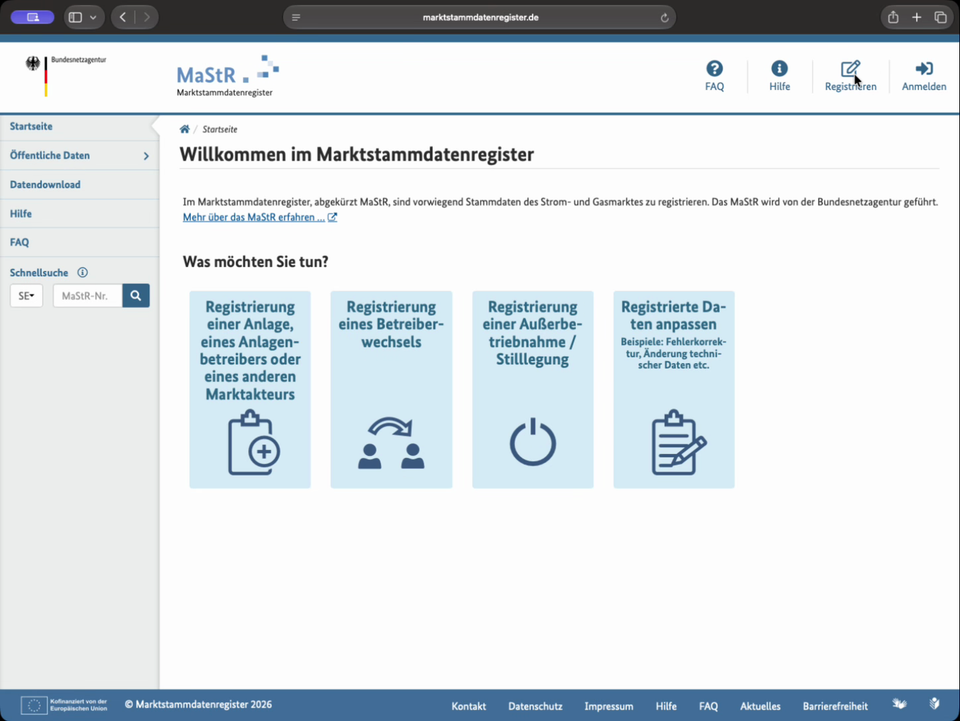960x721 pixels.
Task: Expand Öffentliche Daten submenu chevron
Action: click(146, 156)
